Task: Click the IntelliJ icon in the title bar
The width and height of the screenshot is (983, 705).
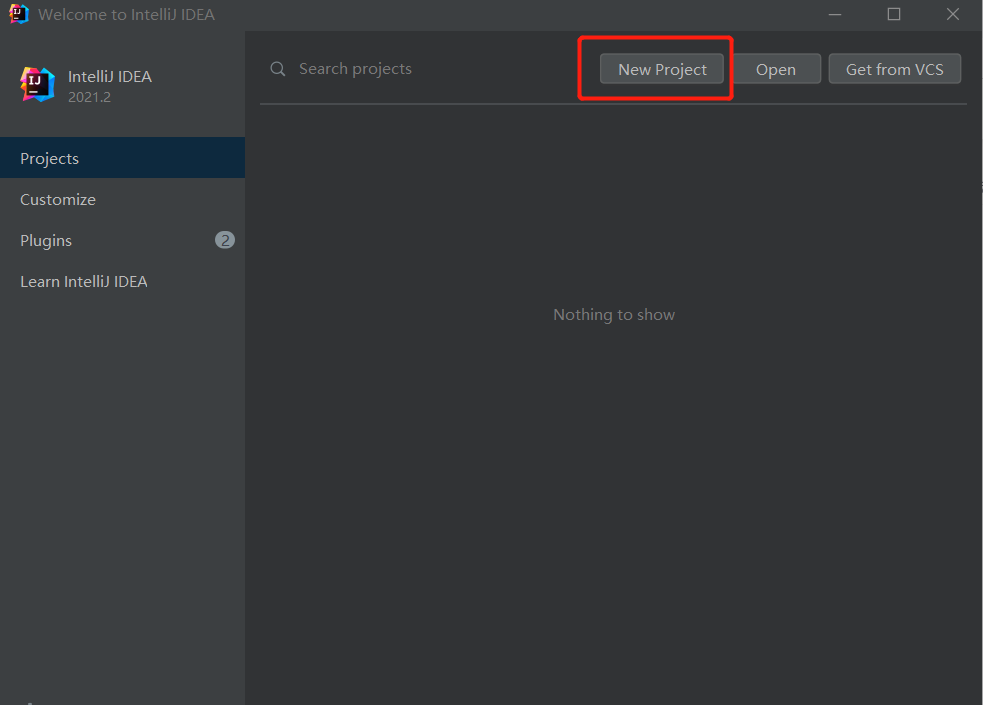Action: coord(19,14)
